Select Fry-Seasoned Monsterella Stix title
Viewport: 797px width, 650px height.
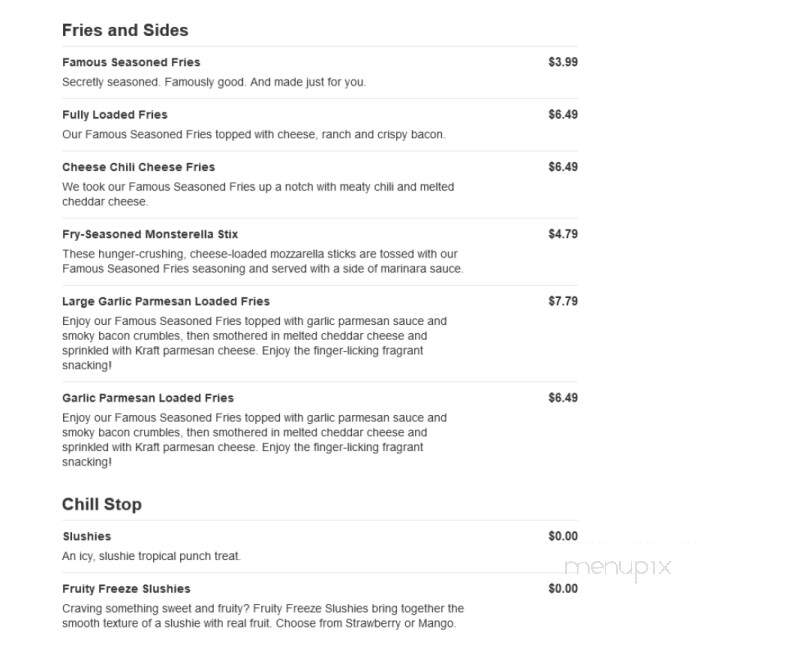click(x=150, y=234)
